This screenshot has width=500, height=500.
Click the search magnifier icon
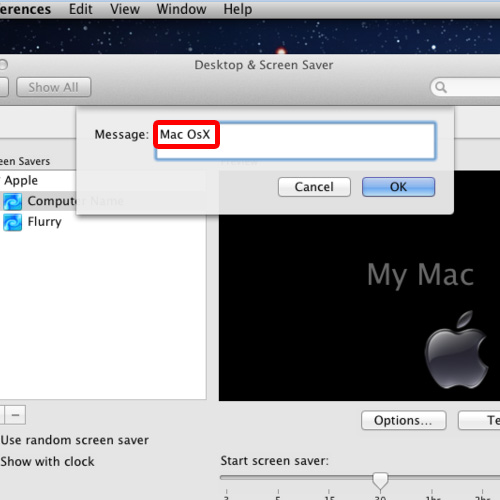click(x=441, y=87)
